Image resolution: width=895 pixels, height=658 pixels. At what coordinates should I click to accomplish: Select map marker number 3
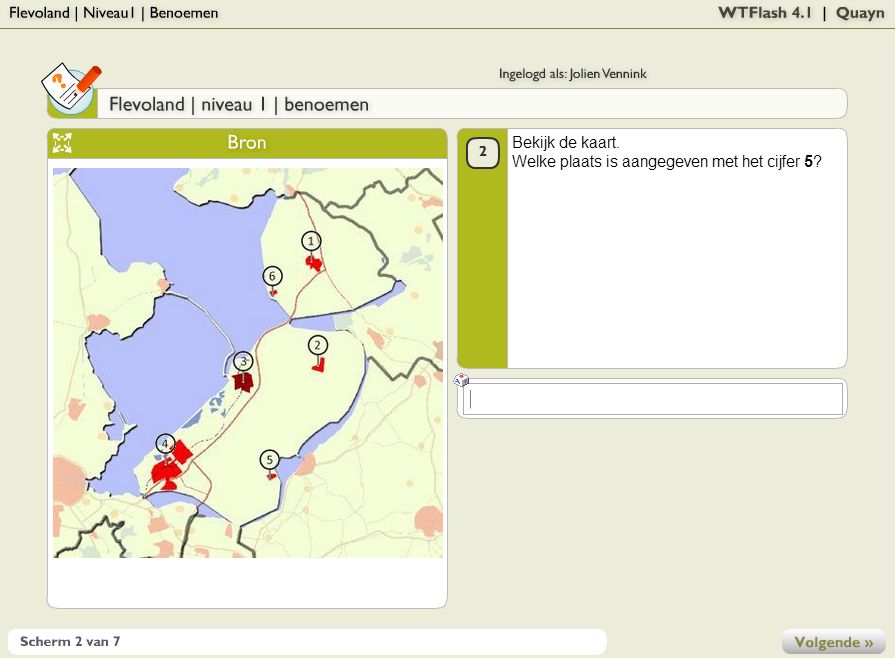point(243,361)
